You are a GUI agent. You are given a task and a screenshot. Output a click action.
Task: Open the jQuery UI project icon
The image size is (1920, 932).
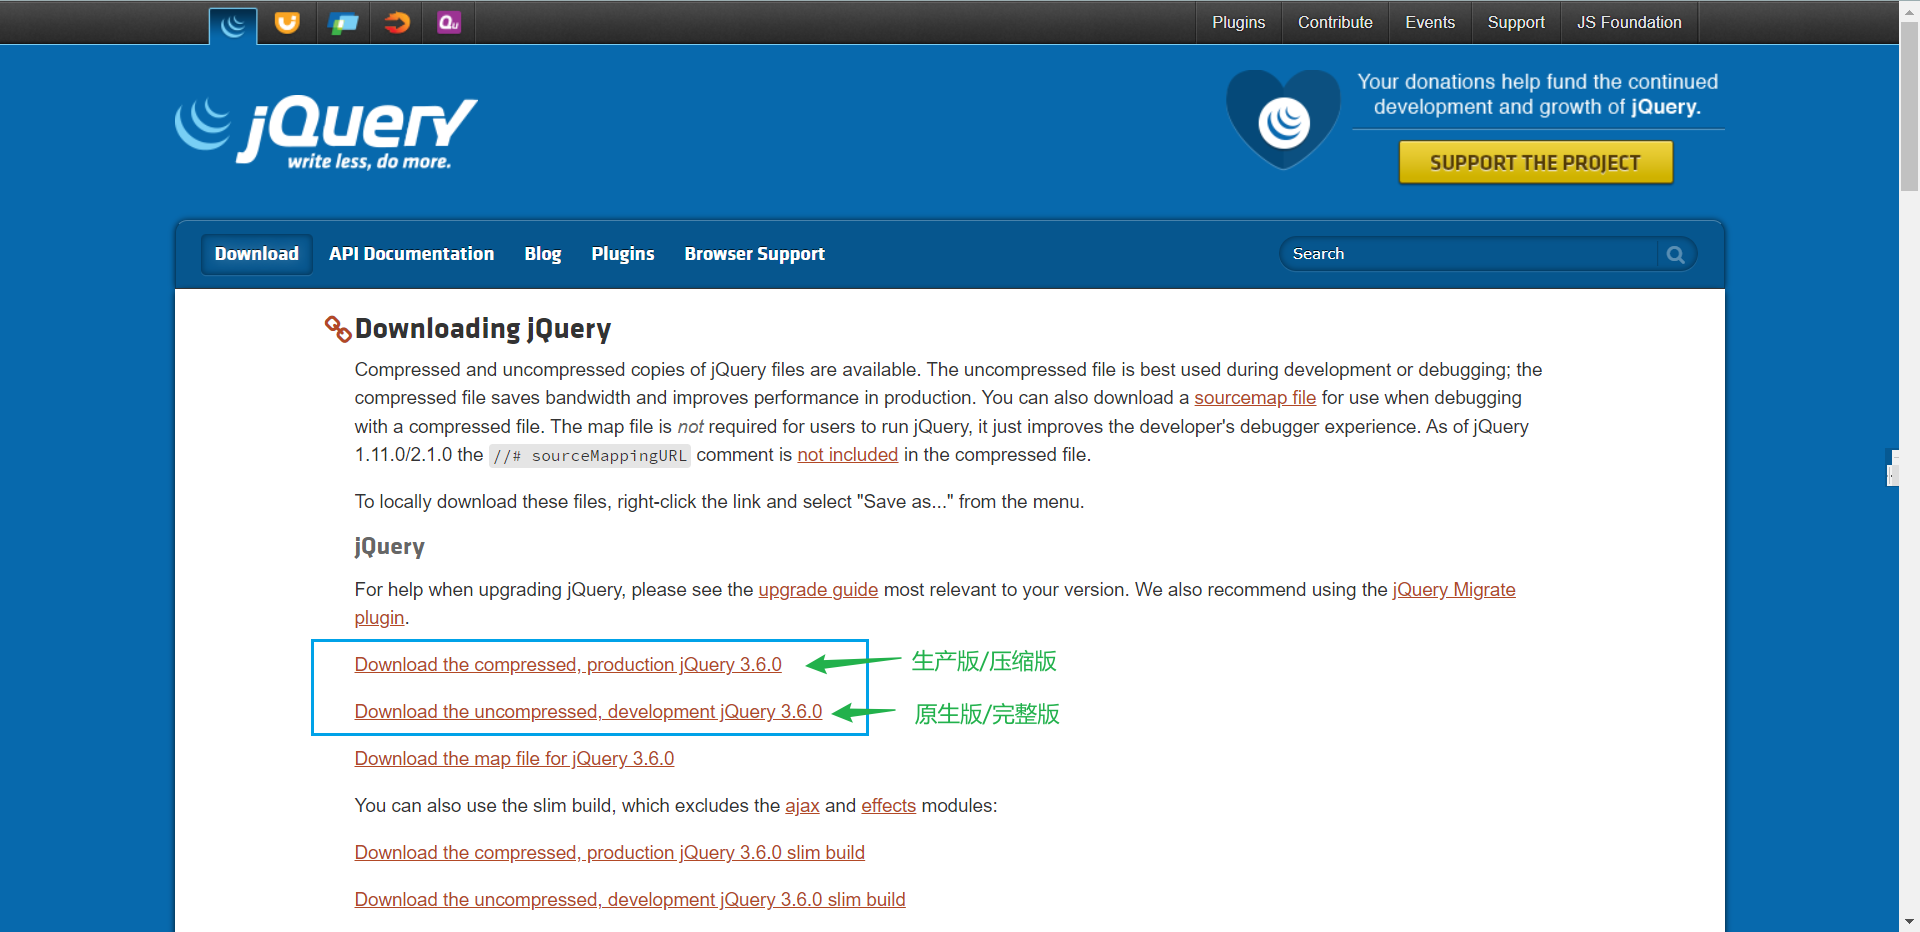(287, 22)
